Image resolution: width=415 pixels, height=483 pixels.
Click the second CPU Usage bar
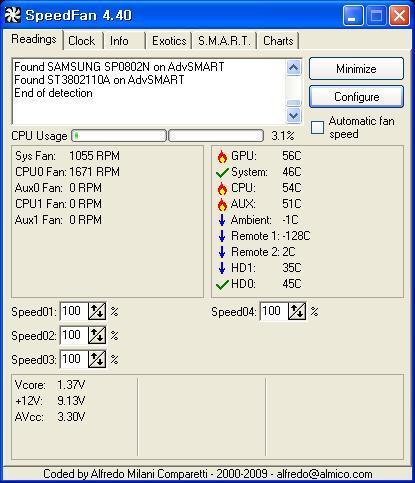(216, 136)
